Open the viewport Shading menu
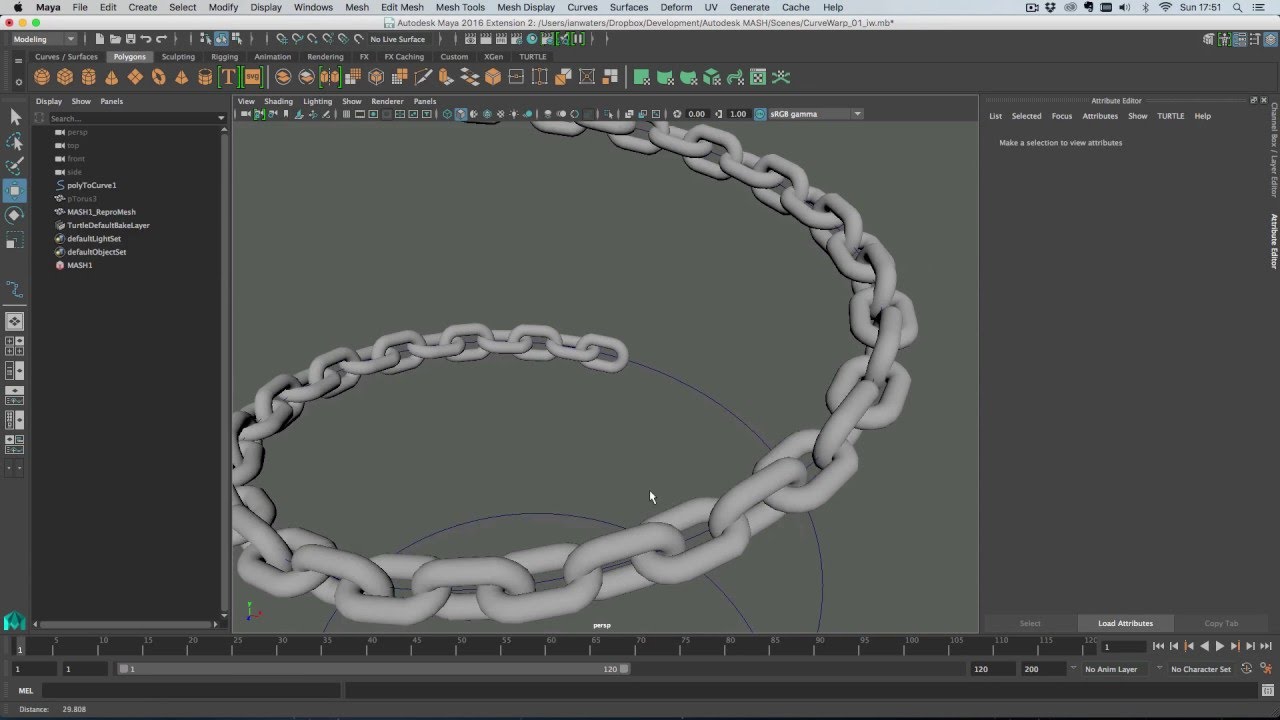 coord(278,101)
